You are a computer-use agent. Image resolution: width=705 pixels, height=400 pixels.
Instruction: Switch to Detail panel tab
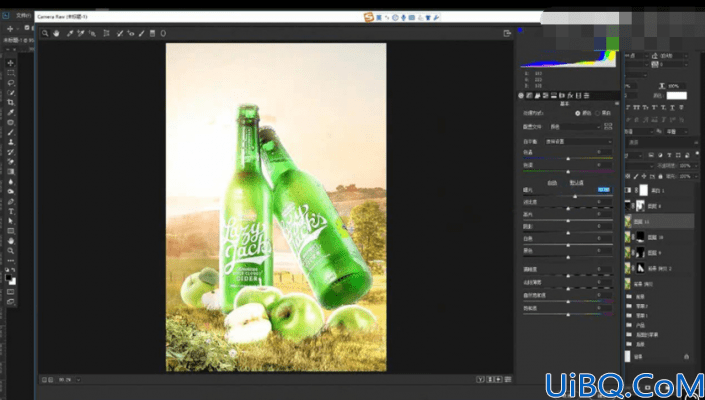[537, 96]
